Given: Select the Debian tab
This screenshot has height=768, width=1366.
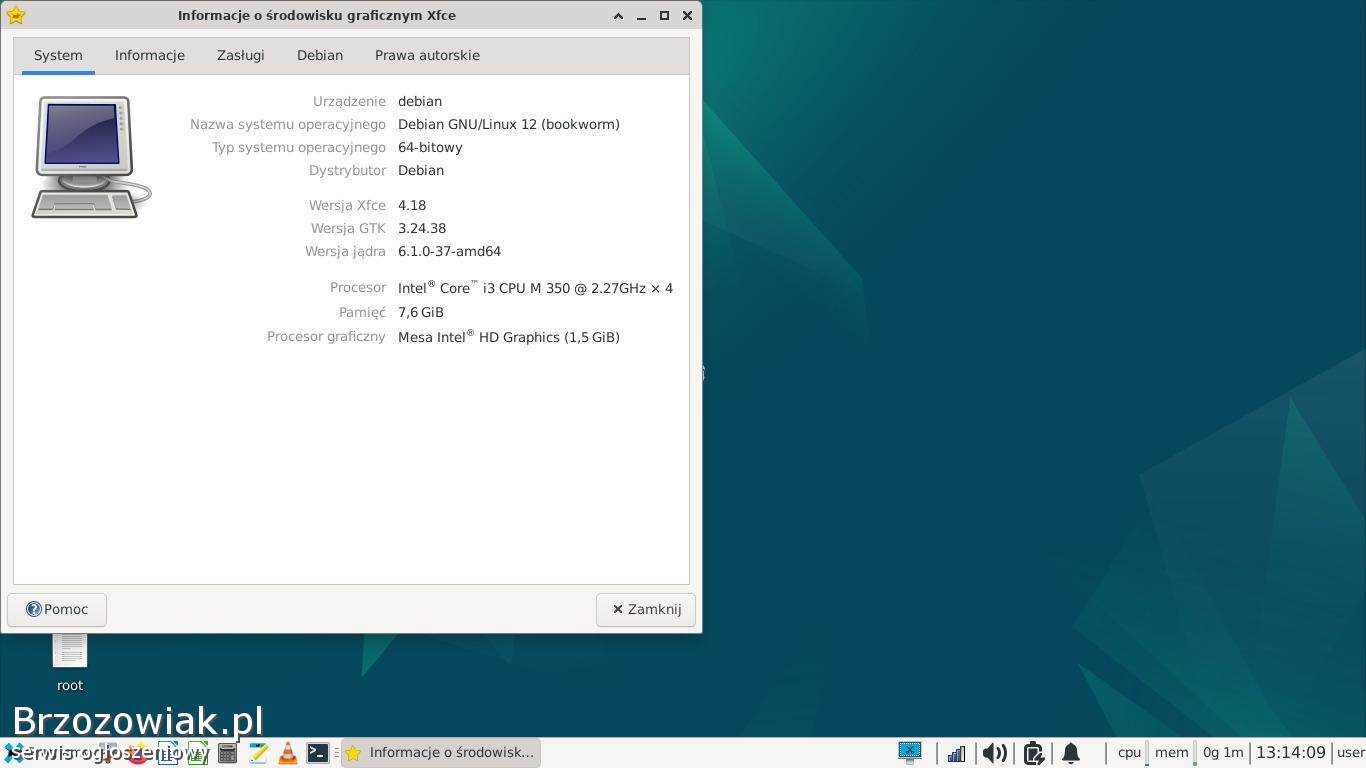Looking at the screenshot, I should point(320,56).
